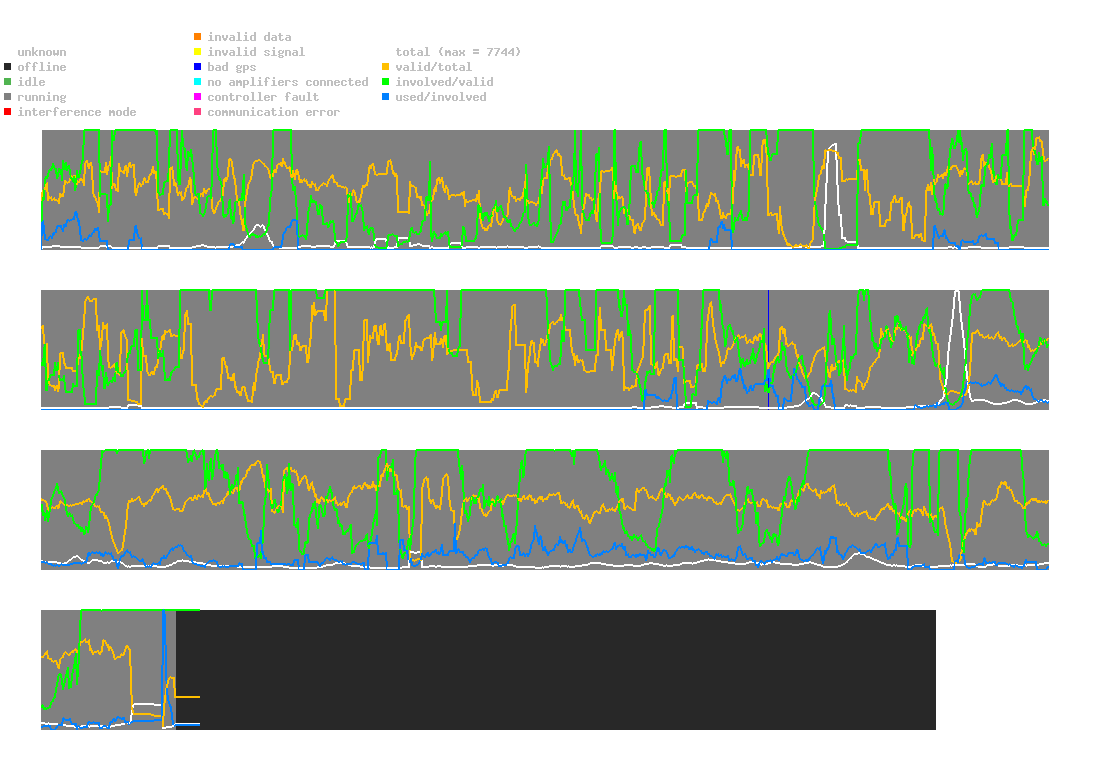
Task: Click the 'offline' legend label
Action: tap(42, 67)
